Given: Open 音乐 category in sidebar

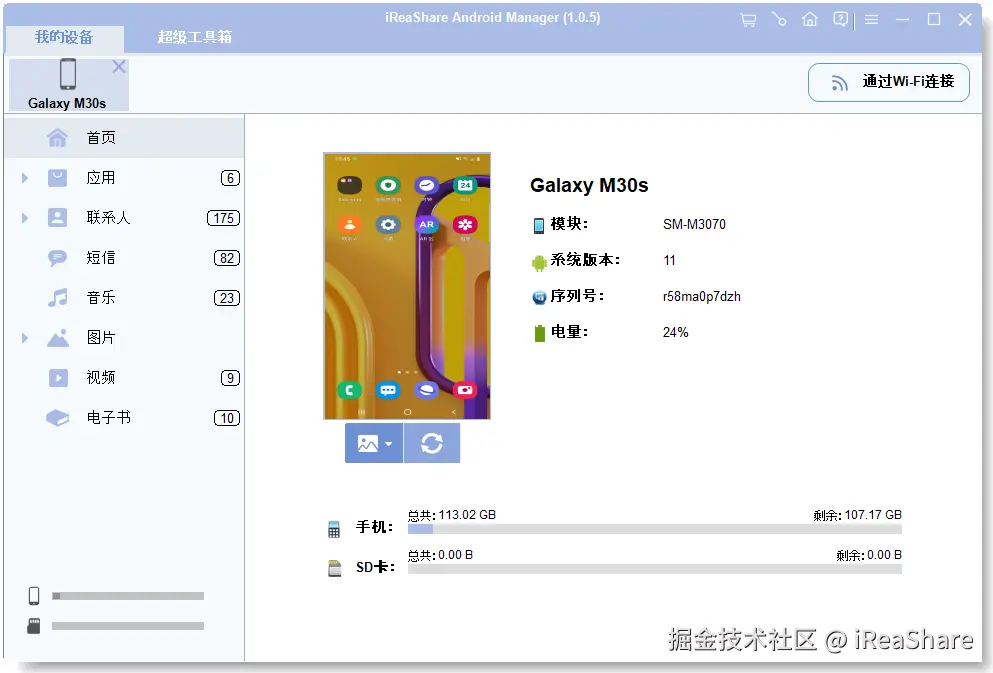Looking at the screenshot, I should (x=124, y=298).
